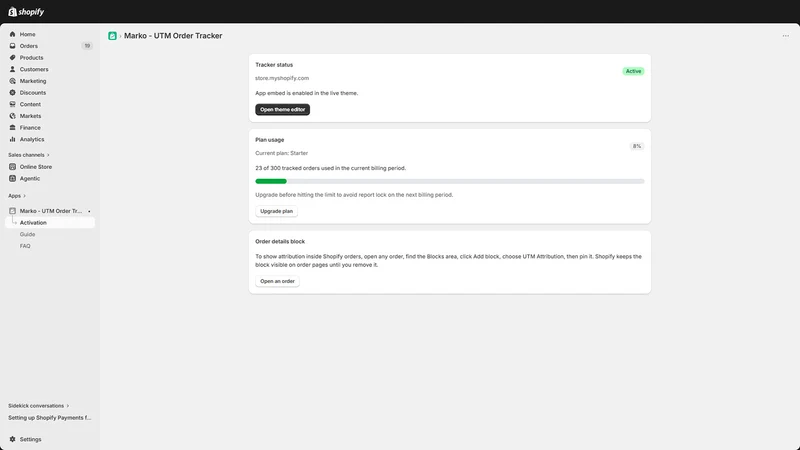This screenshot has width=800, height=450.
Task: Click Order details block heading
Action: pyautogui.click(x=280, y=241)
